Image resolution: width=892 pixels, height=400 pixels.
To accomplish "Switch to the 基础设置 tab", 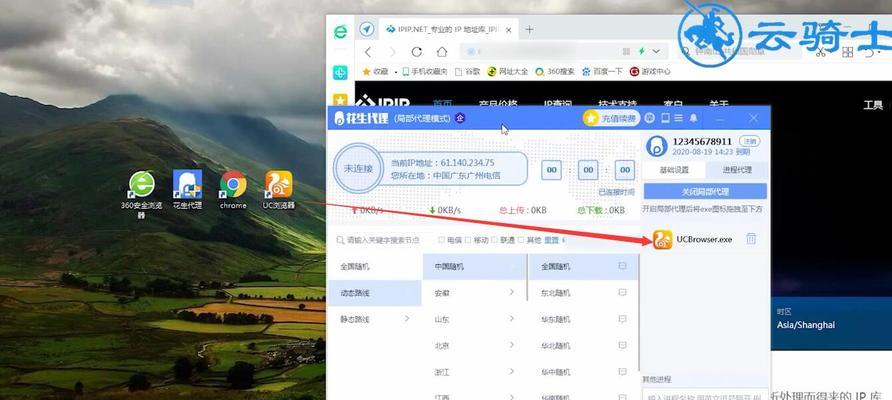I will 674,170.
